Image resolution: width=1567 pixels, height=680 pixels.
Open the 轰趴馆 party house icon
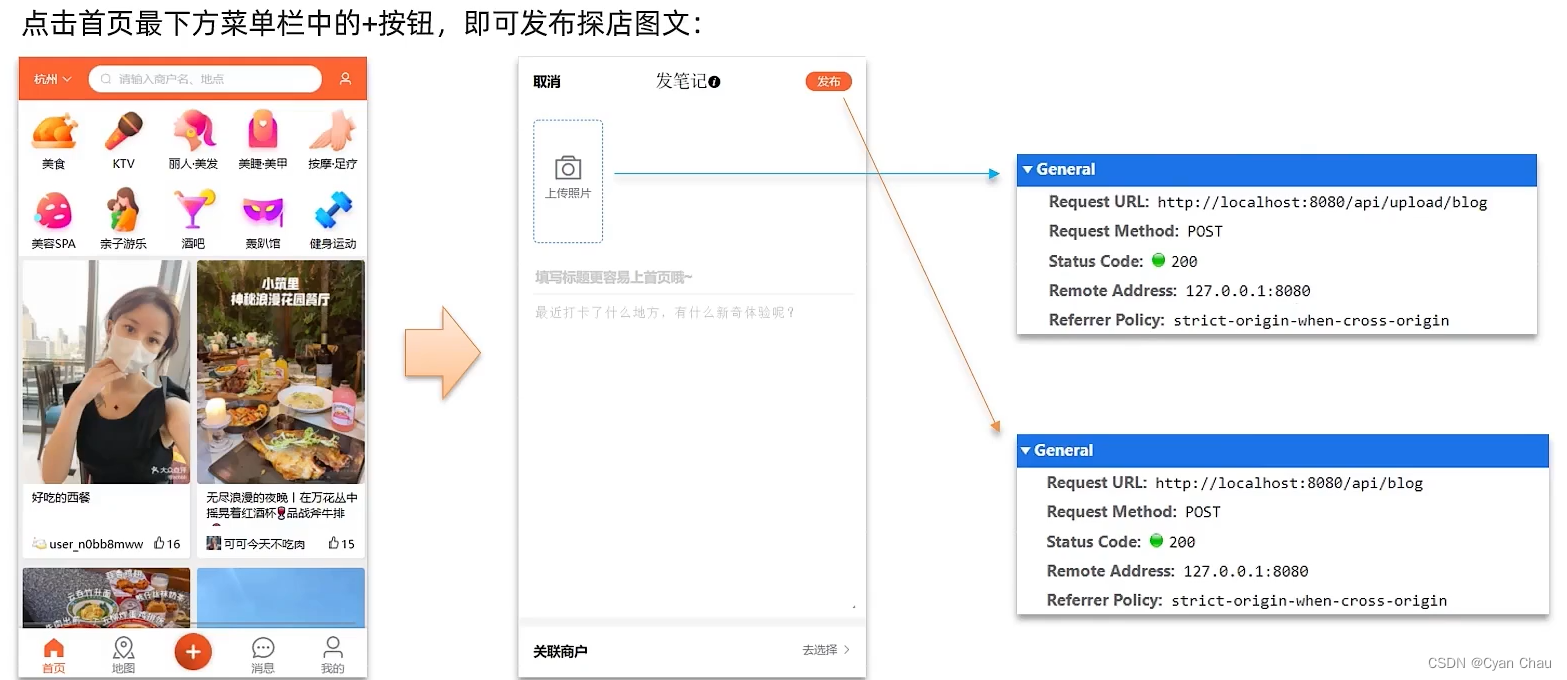(x=263, y=210)
